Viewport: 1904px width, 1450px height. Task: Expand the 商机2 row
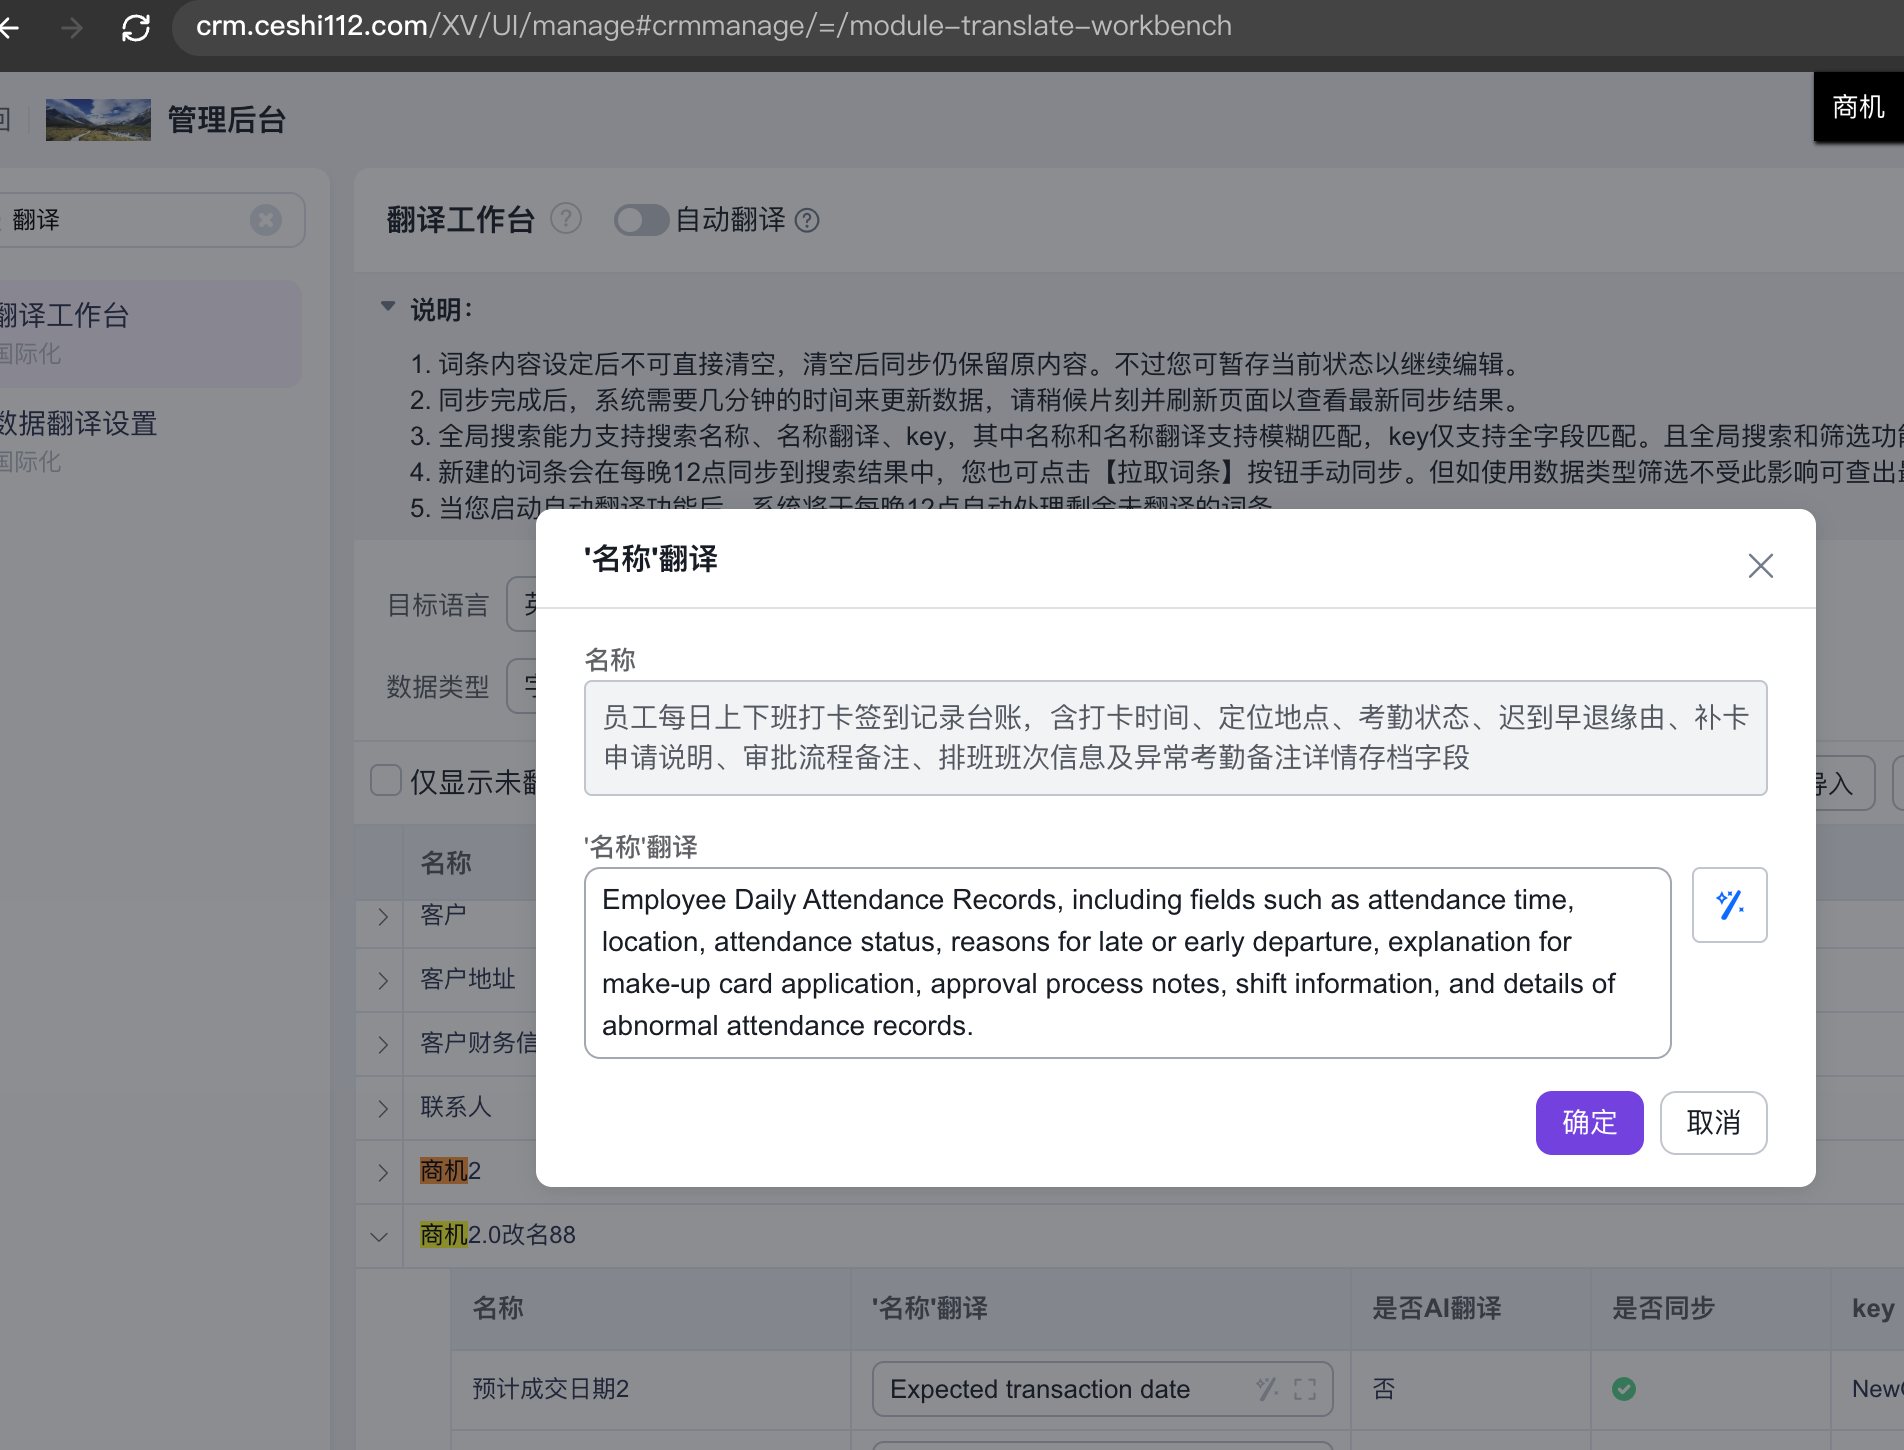tap(382, 1172)
